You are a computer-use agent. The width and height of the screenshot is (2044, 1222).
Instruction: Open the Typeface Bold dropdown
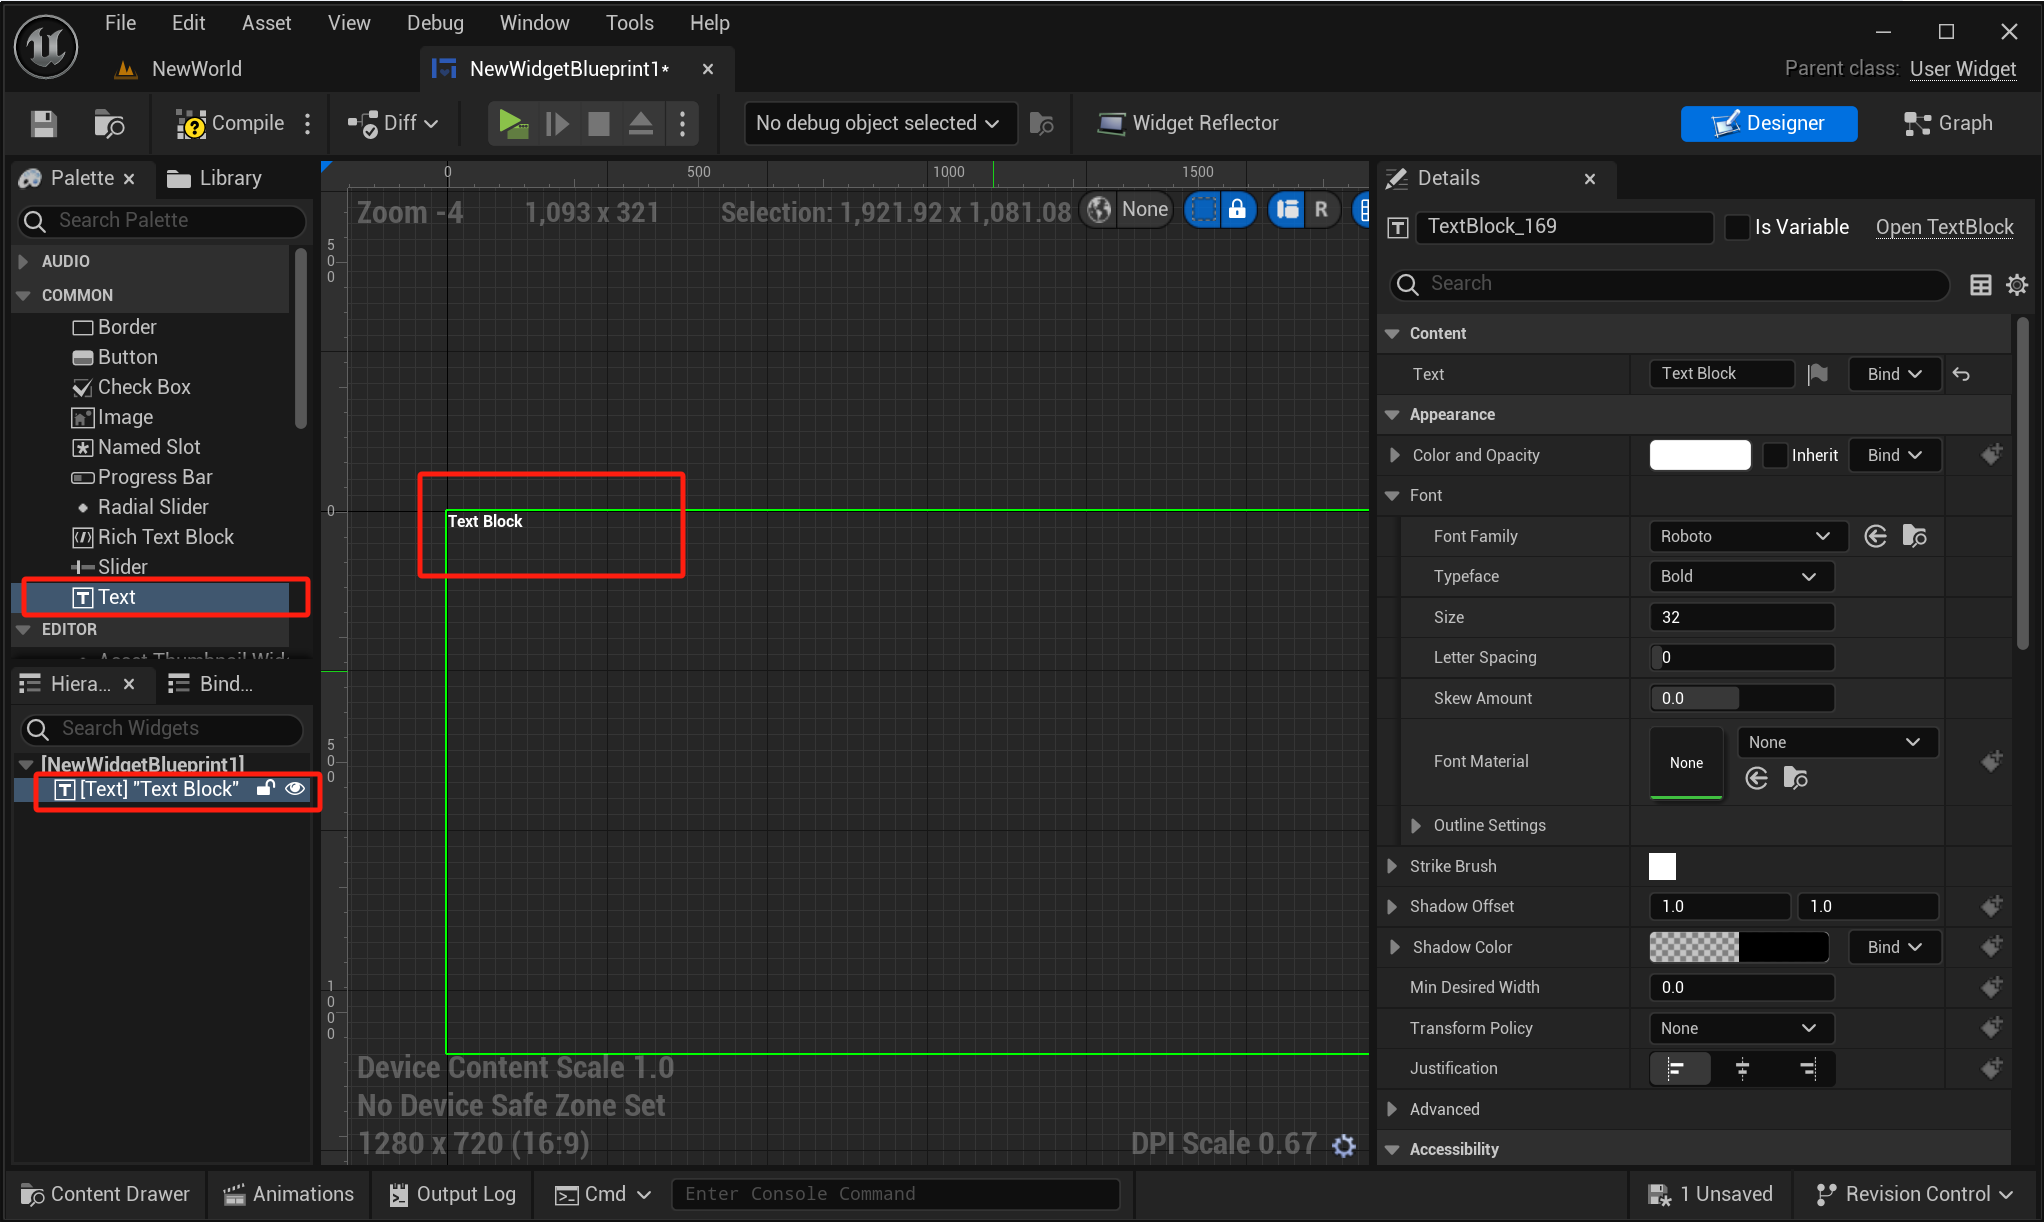pos(1741,576)
